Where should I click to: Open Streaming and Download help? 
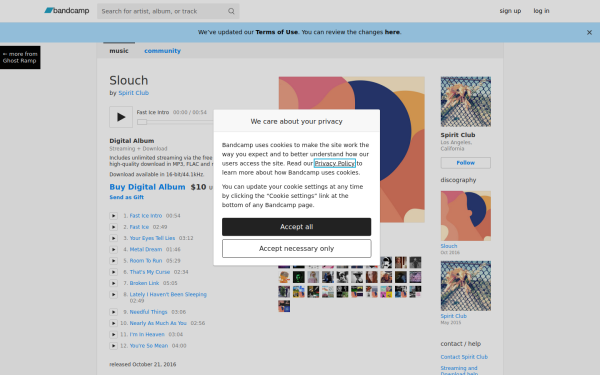coord(459,371)
